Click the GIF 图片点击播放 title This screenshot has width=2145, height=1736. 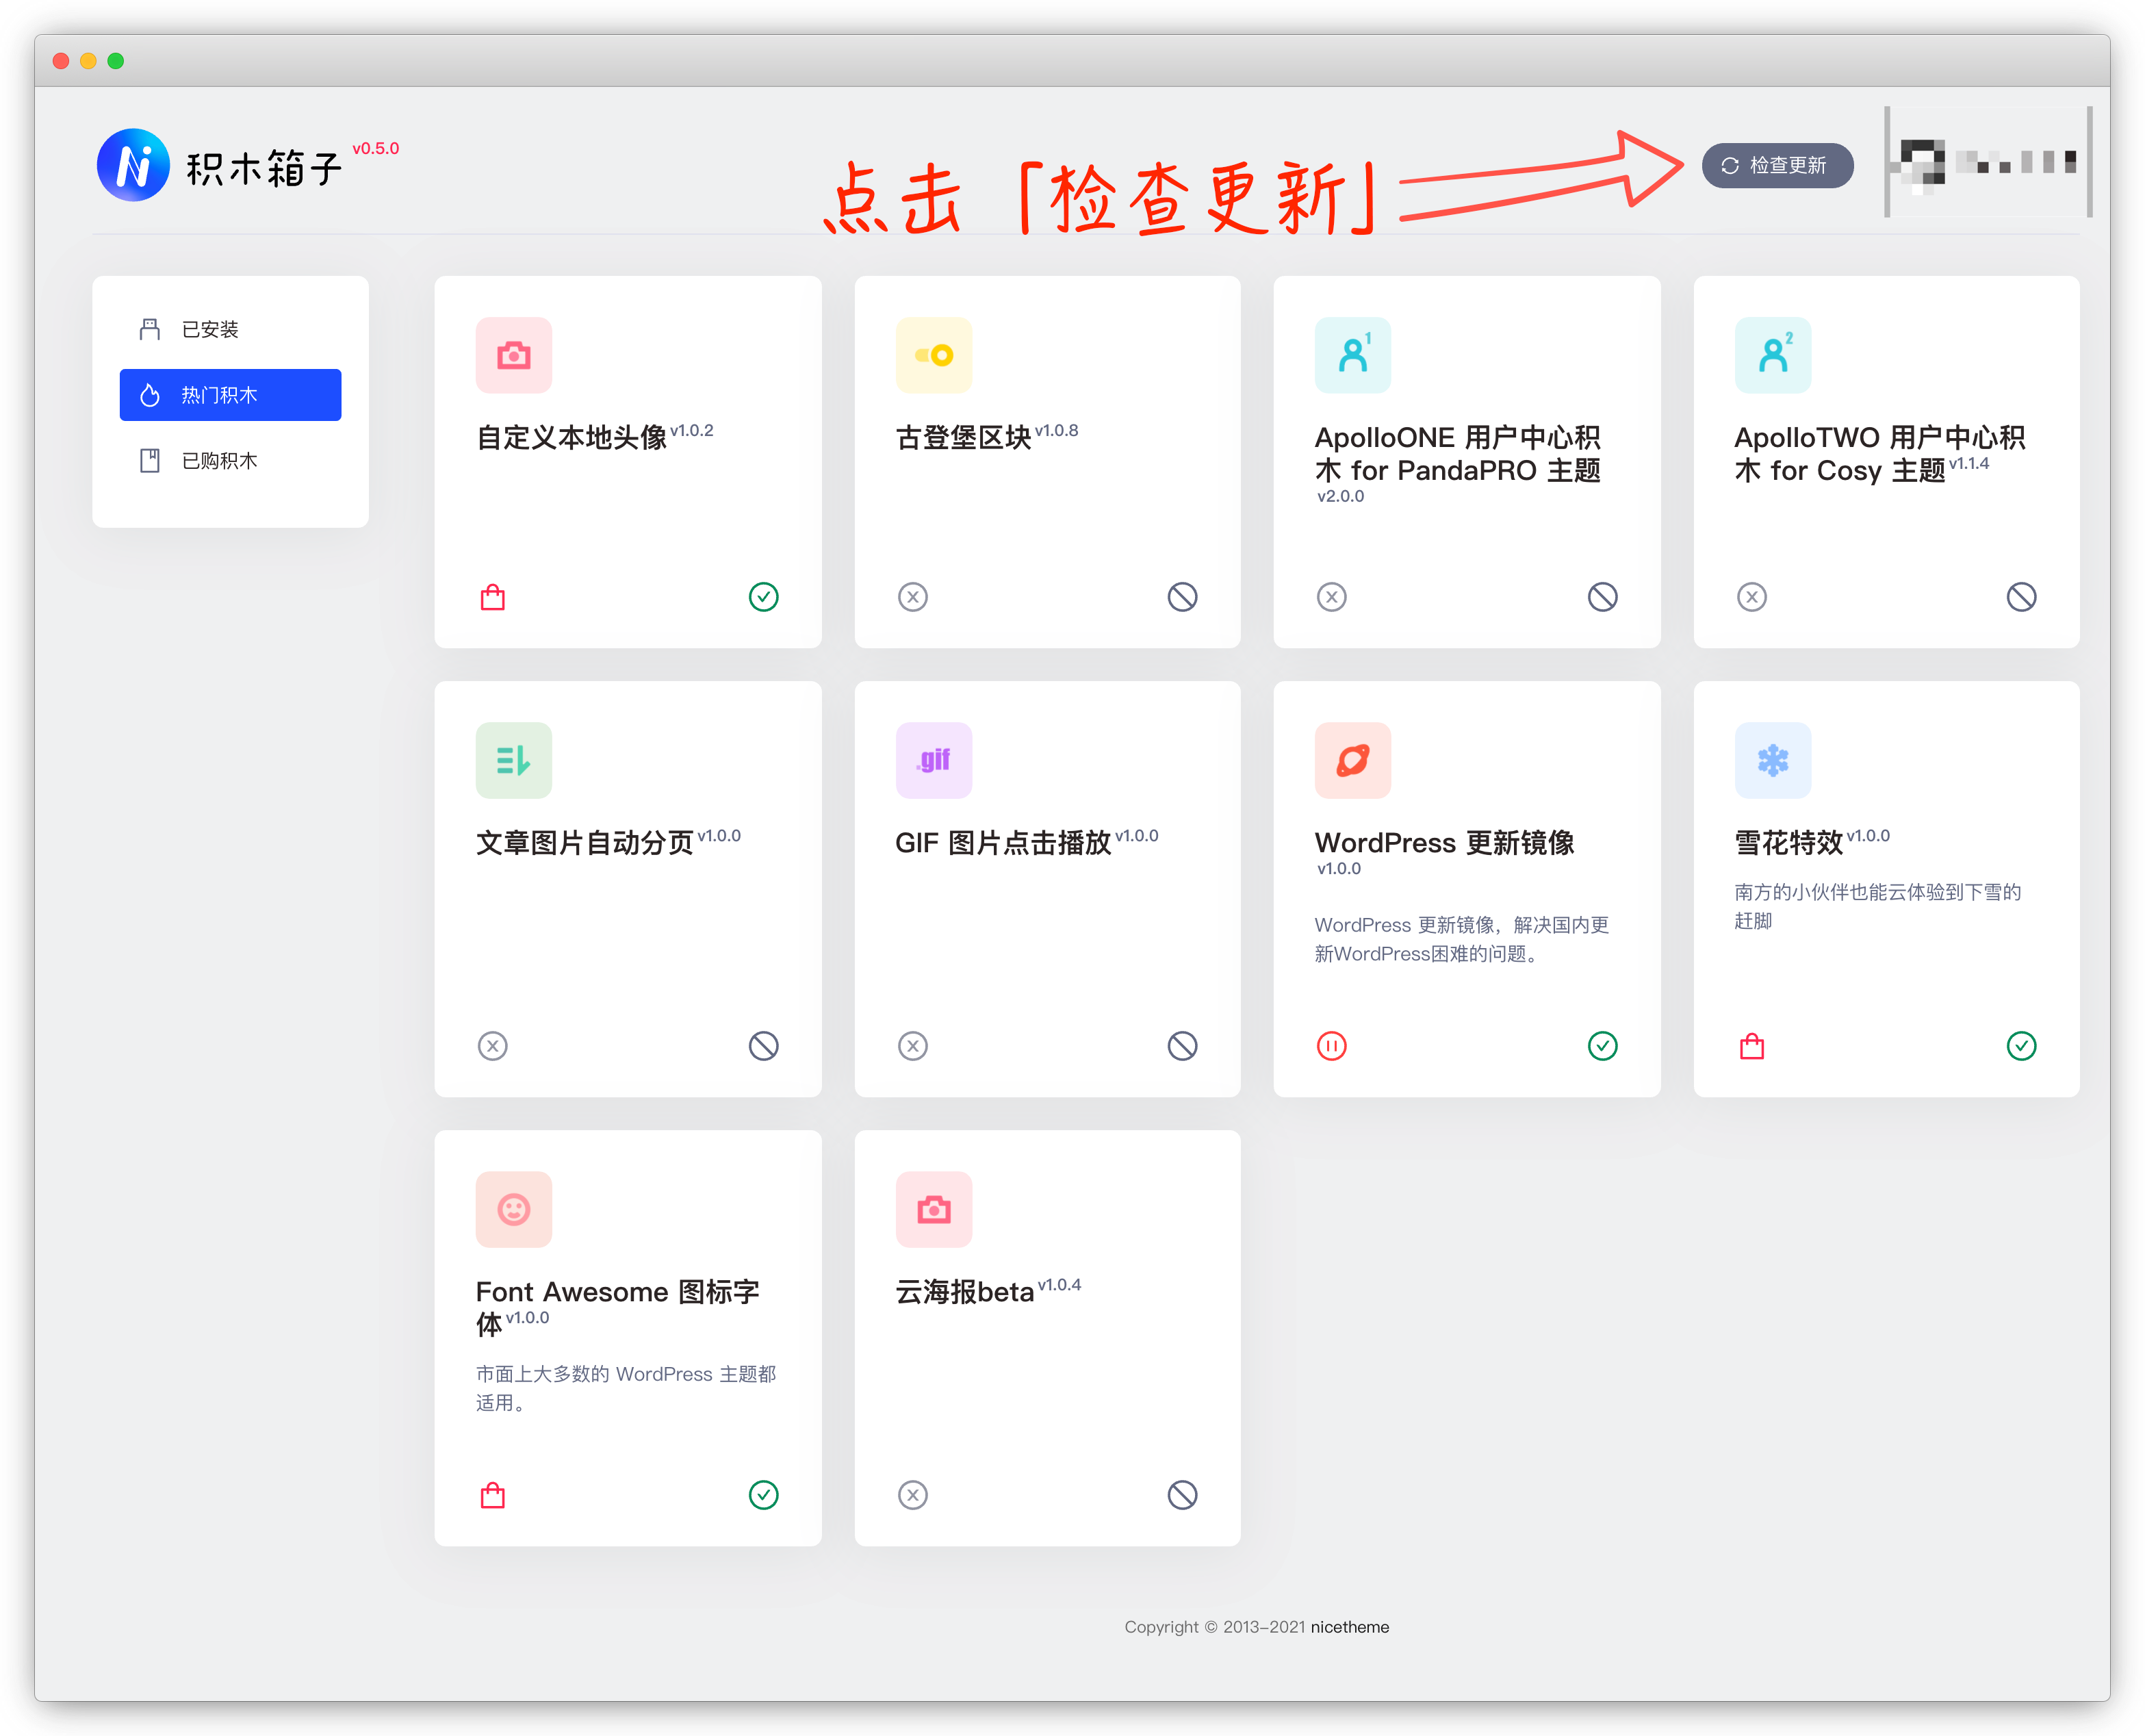[x=1003, y=843]
